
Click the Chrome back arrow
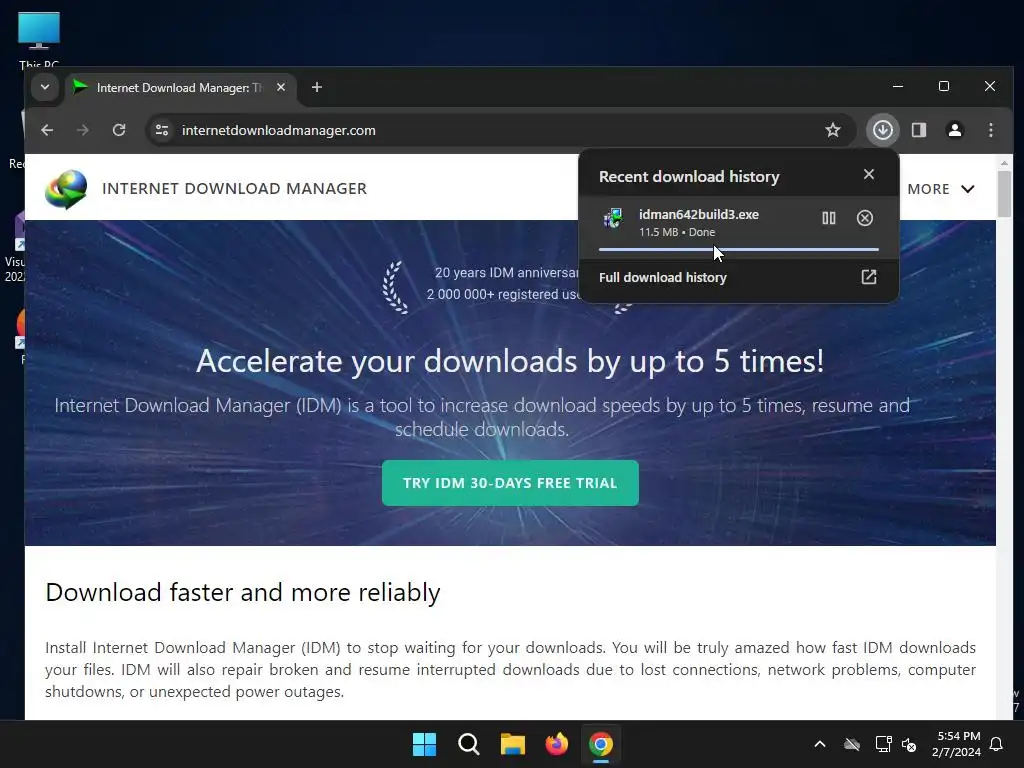click(47, 130)
